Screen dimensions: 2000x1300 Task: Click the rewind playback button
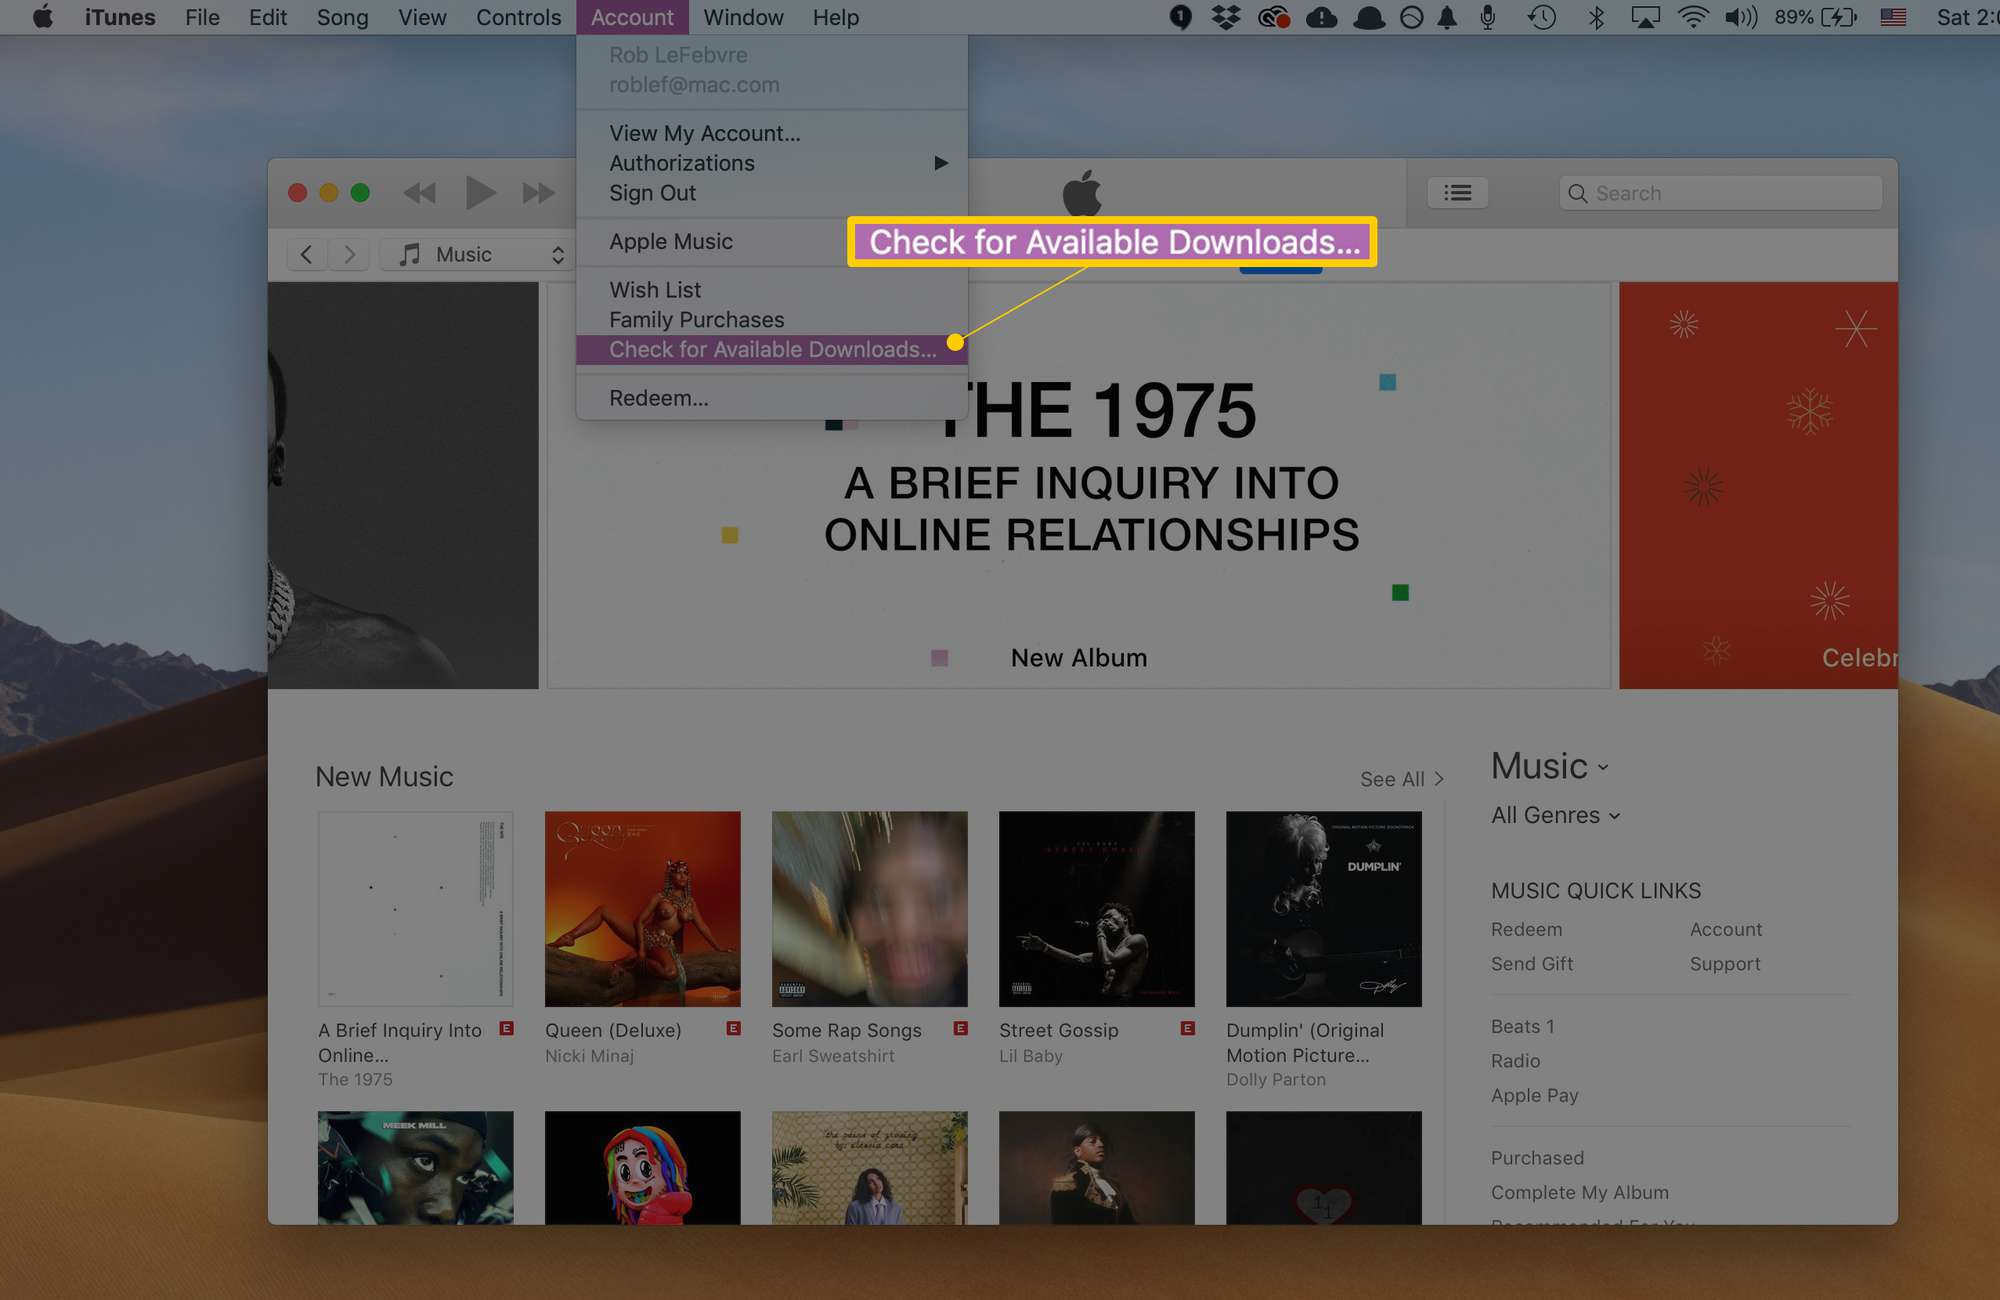419,193
